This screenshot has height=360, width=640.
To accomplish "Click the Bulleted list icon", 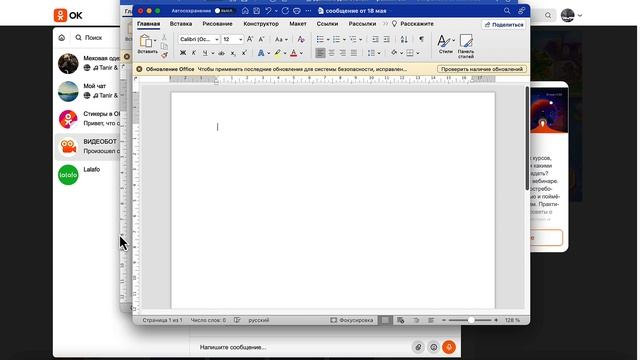I will coord(320,40).
